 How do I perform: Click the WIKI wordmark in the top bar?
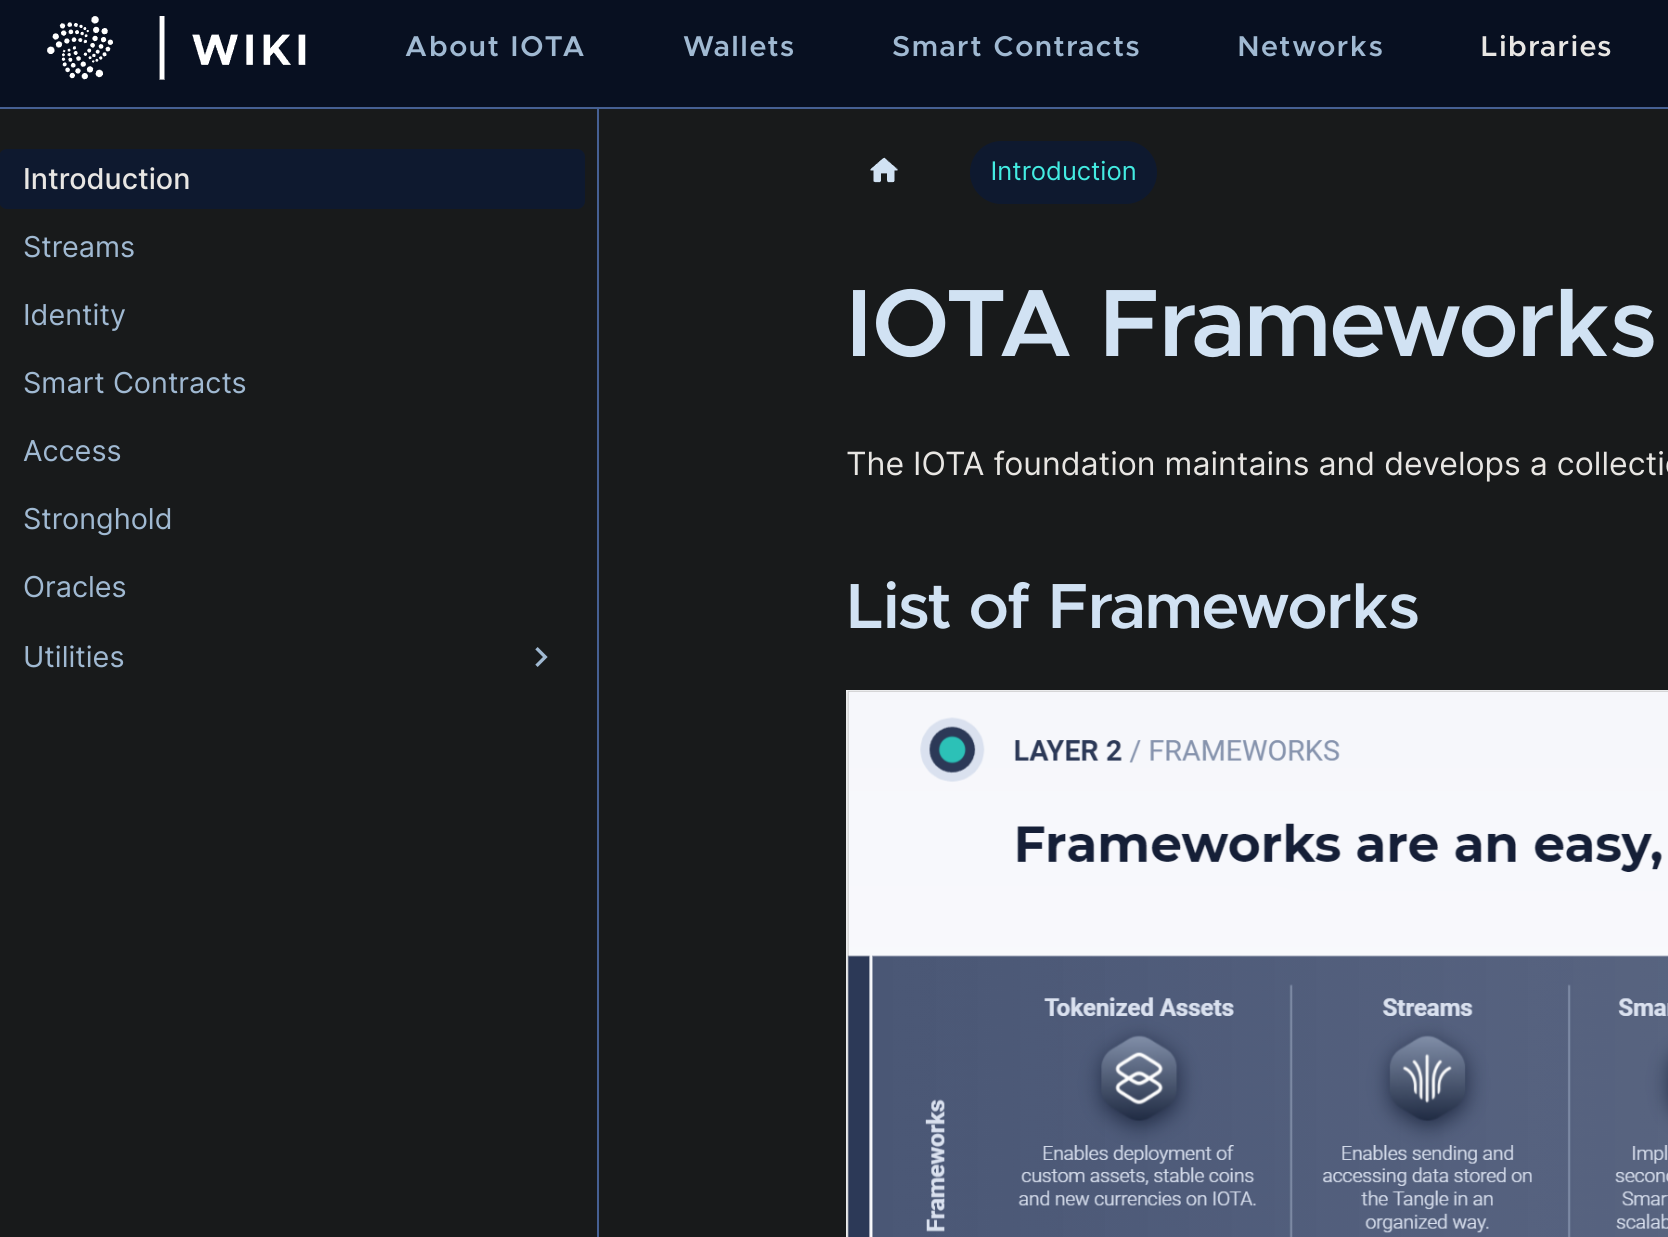click(249, 48)
